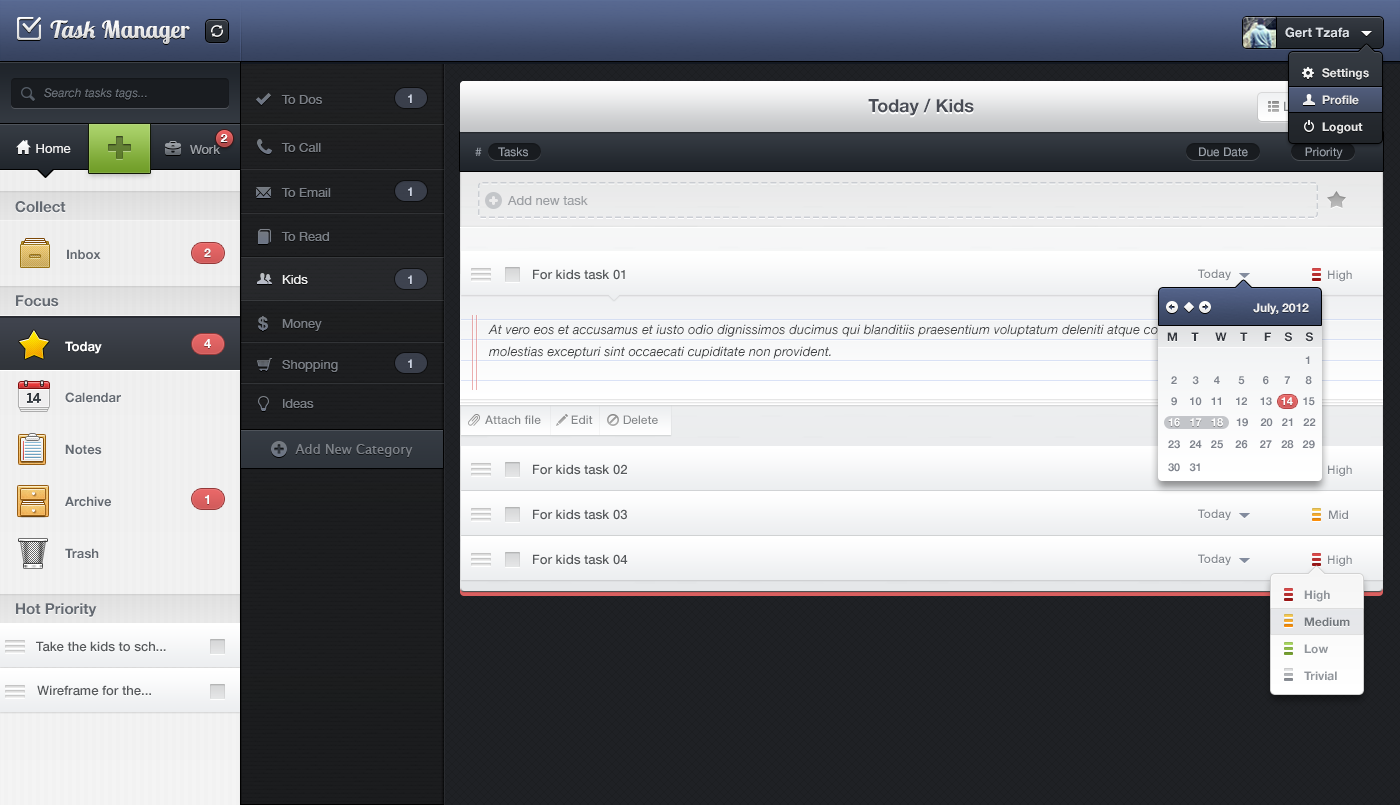Click the Search tasks tags field

pyautogui.click(x=120, y=93)
